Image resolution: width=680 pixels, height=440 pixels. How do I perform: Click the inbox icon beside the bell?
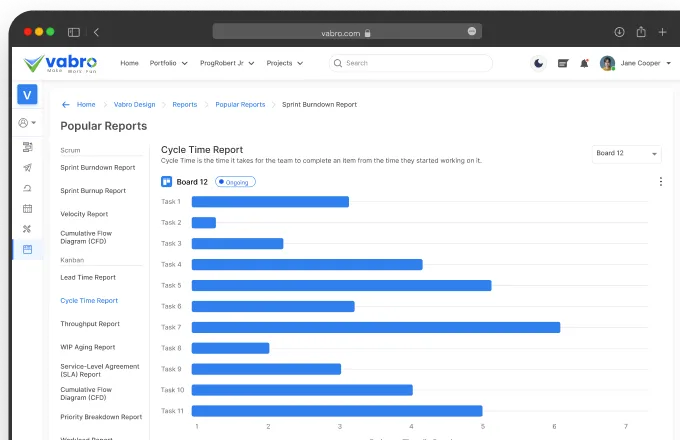pos(562,63)
